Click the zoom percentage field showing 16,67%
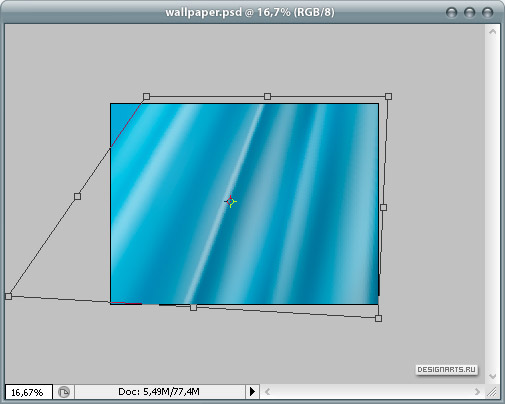 pos(29,392)
